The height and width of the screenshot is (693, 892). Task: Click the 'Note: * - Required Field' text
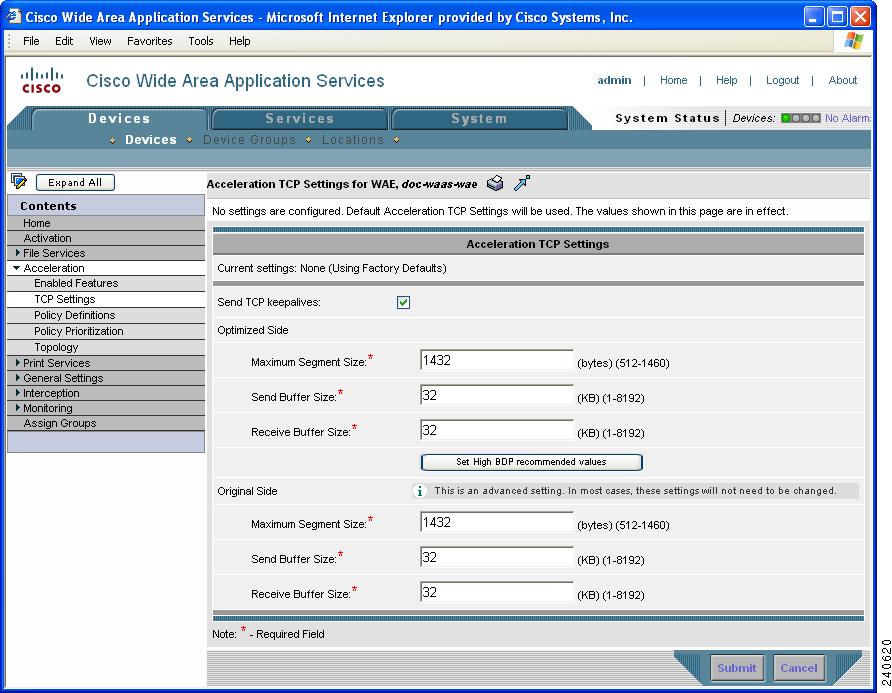[x=268, y=633]
